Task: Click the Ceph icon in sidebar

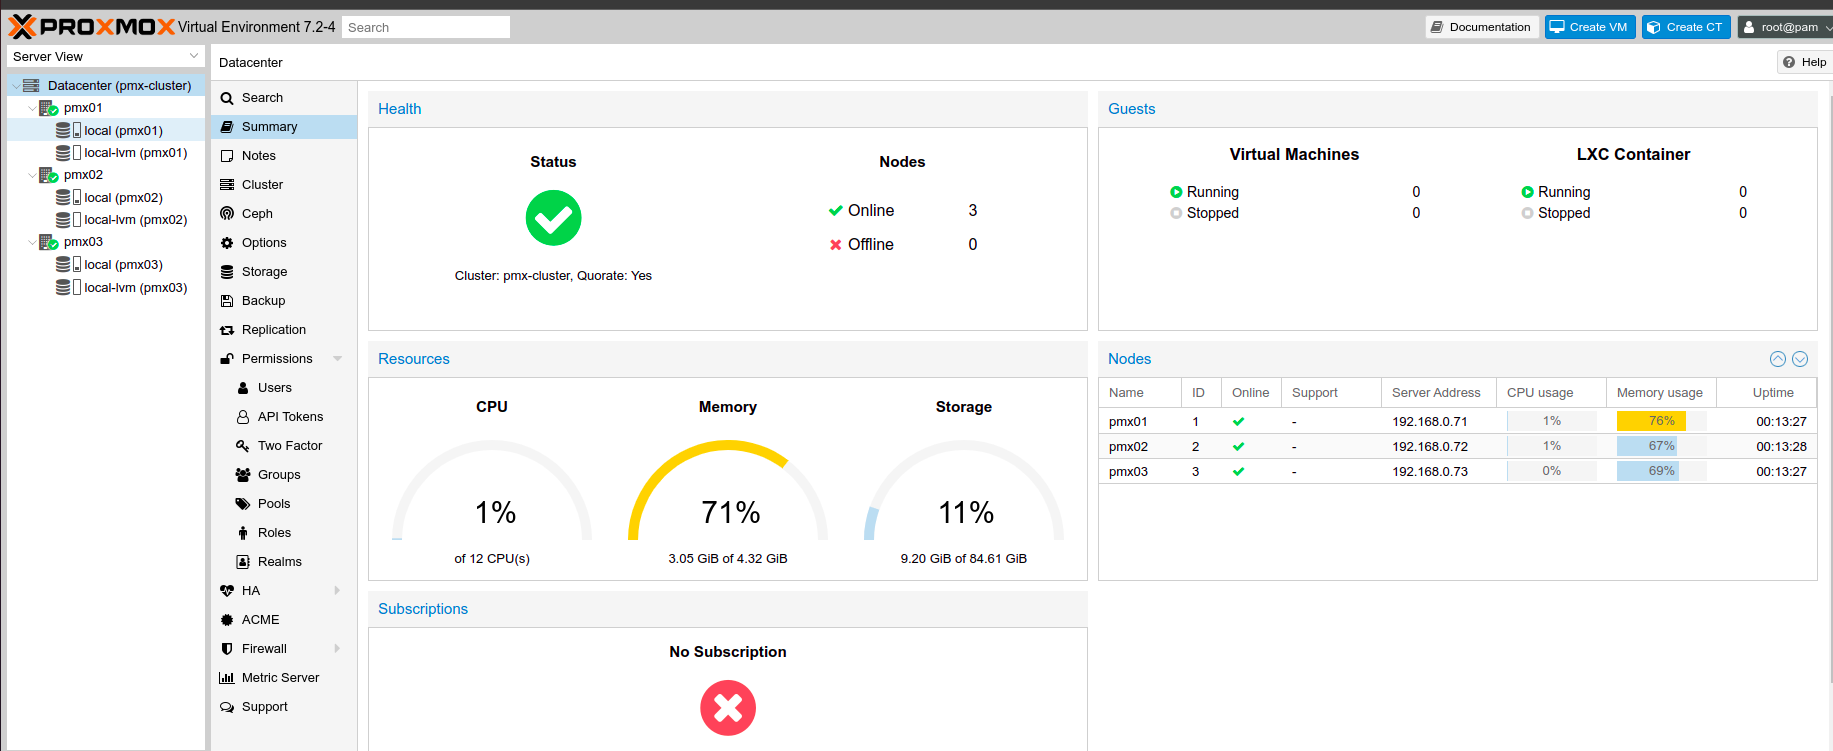Action: coord(227,214)
